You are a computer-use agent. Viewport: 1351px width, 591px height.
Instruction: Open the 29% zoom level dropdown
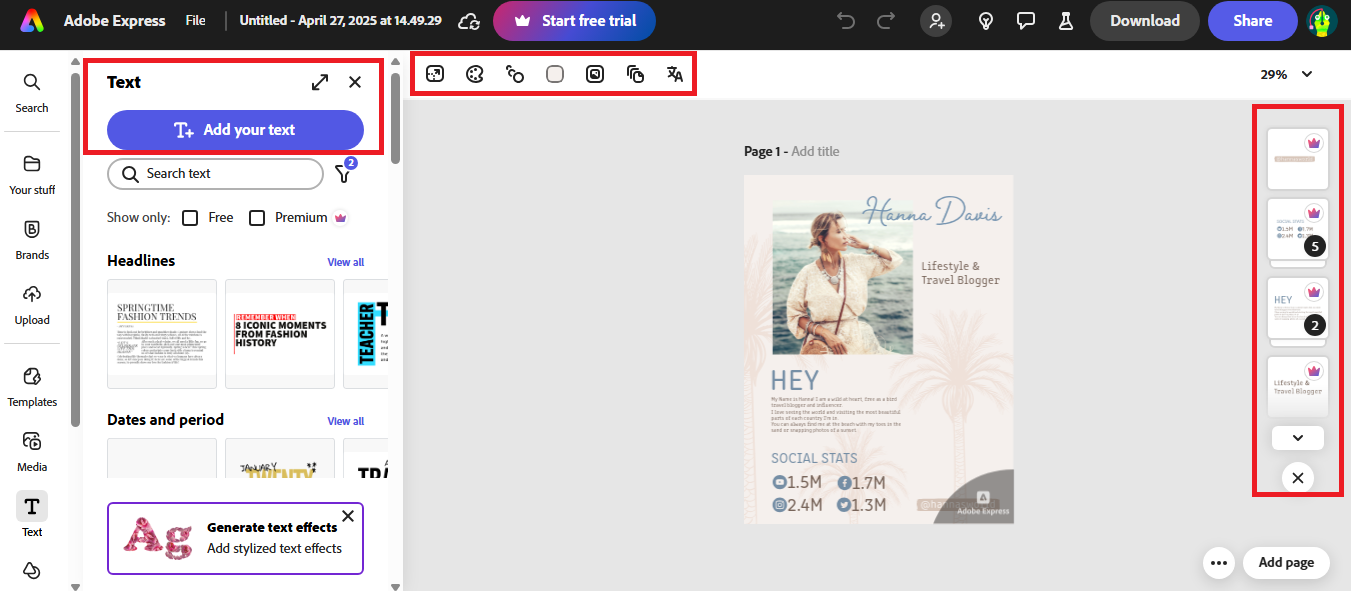point(1286,74)
